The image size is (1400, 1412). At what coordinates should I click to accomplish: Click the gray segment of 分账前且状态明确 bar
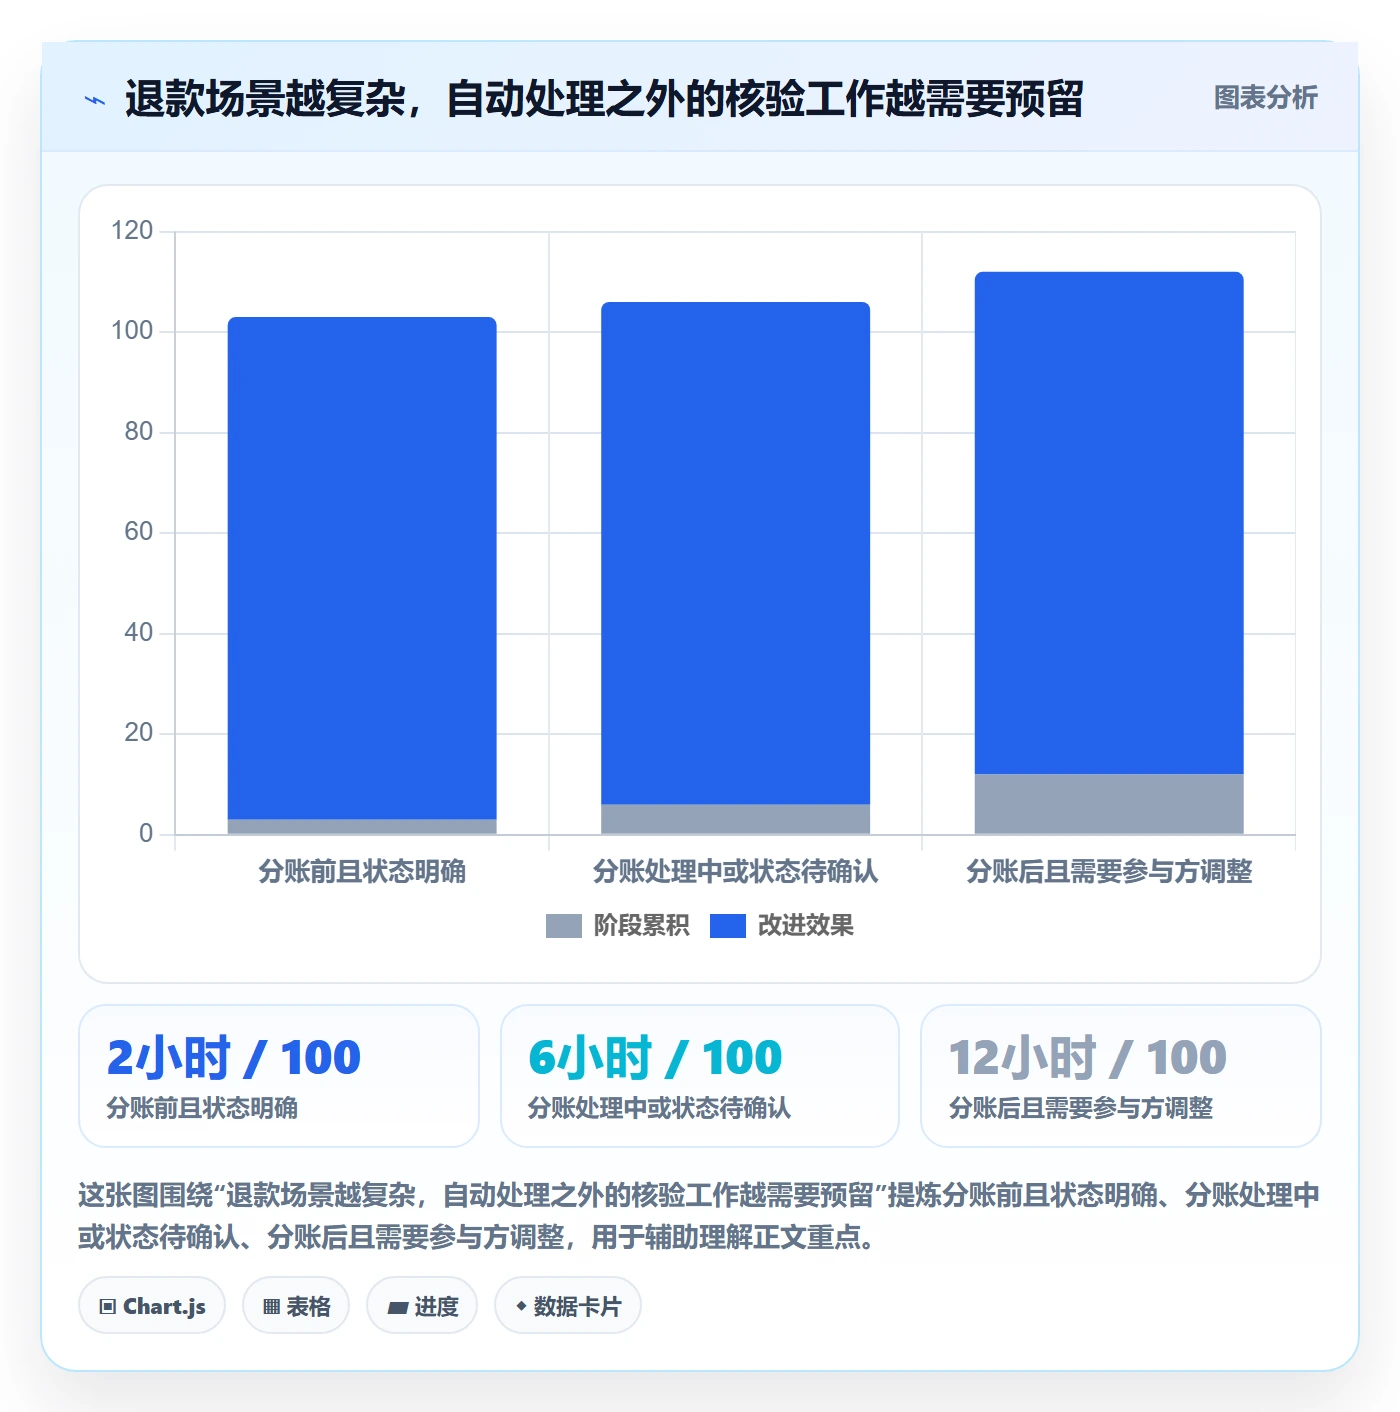[x=362, y=827]
